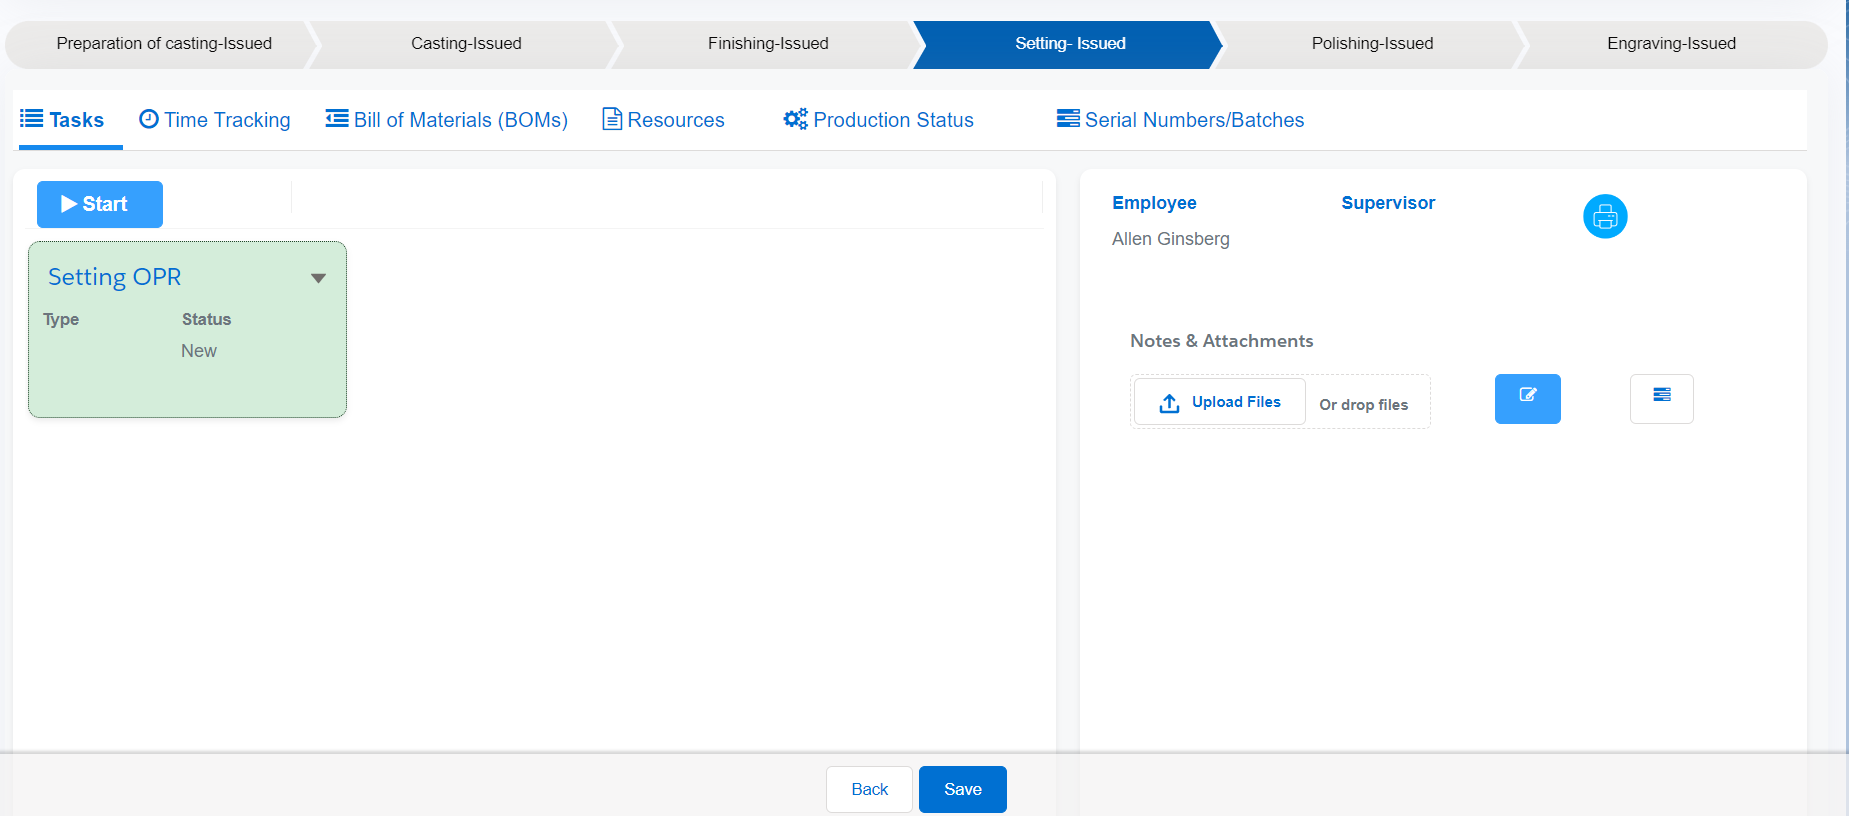Click the 'Or drop files' text
Viewport: 1849px width, 816px height.
coord(1364,405)
